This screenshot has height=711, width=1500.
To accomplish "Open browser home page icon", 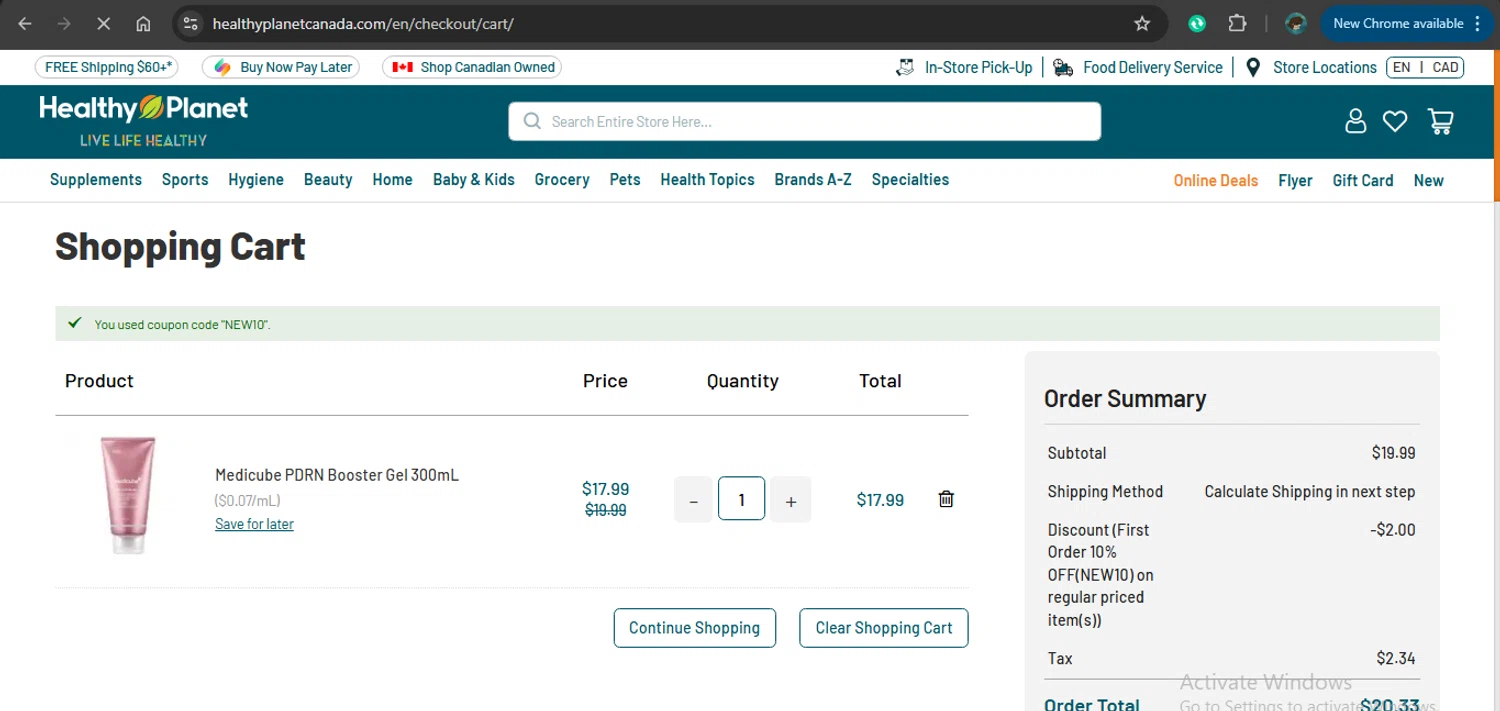I will 143,23.
